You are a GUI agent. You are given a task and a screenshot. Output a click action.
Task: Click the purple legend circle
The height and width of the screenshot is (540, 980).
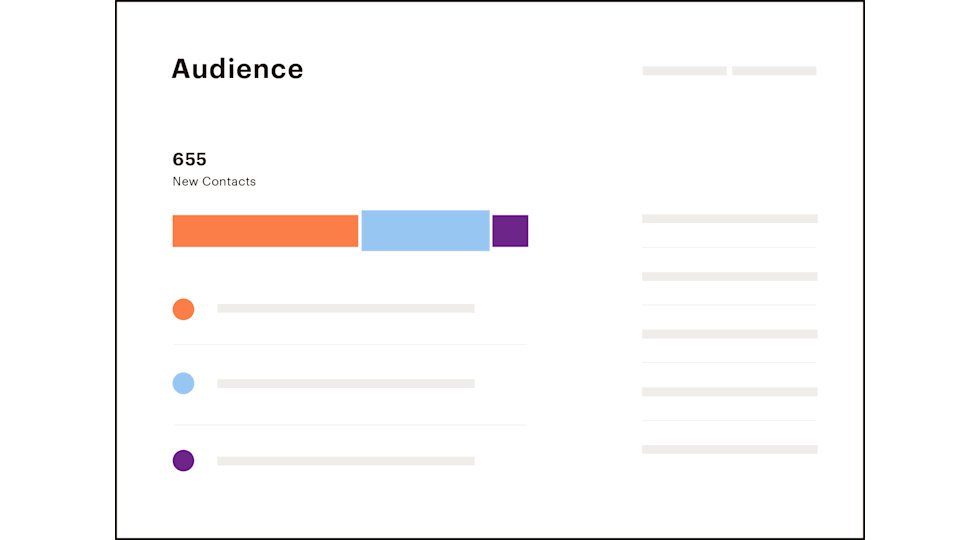[x=183, y=461]
